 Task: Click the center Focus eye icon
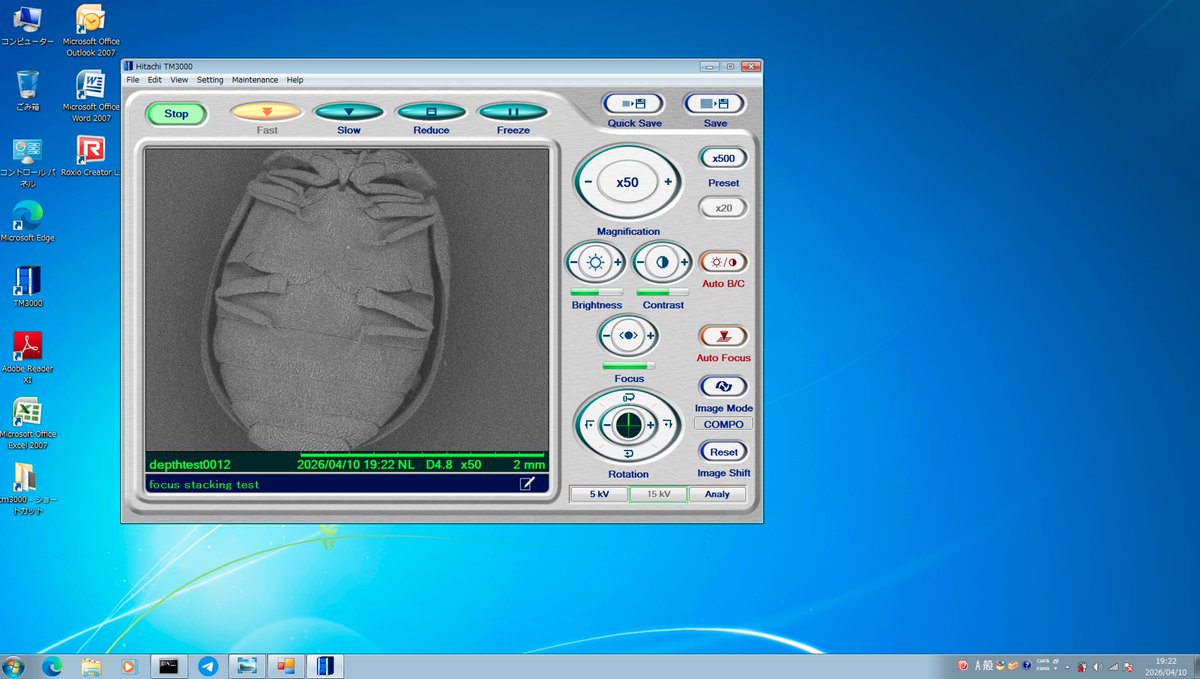point(628,336)
